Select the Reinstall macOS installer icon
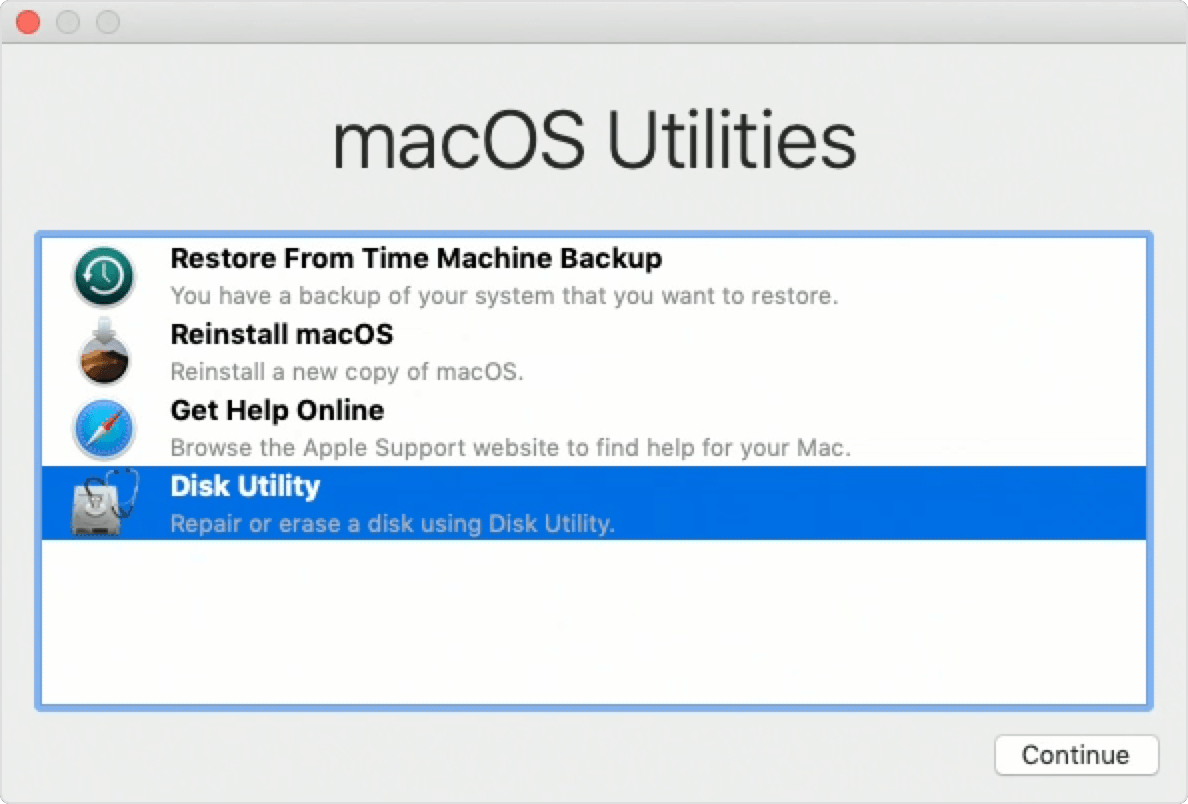Screen dimensions: 1188x804 click(x=104, y=352)
